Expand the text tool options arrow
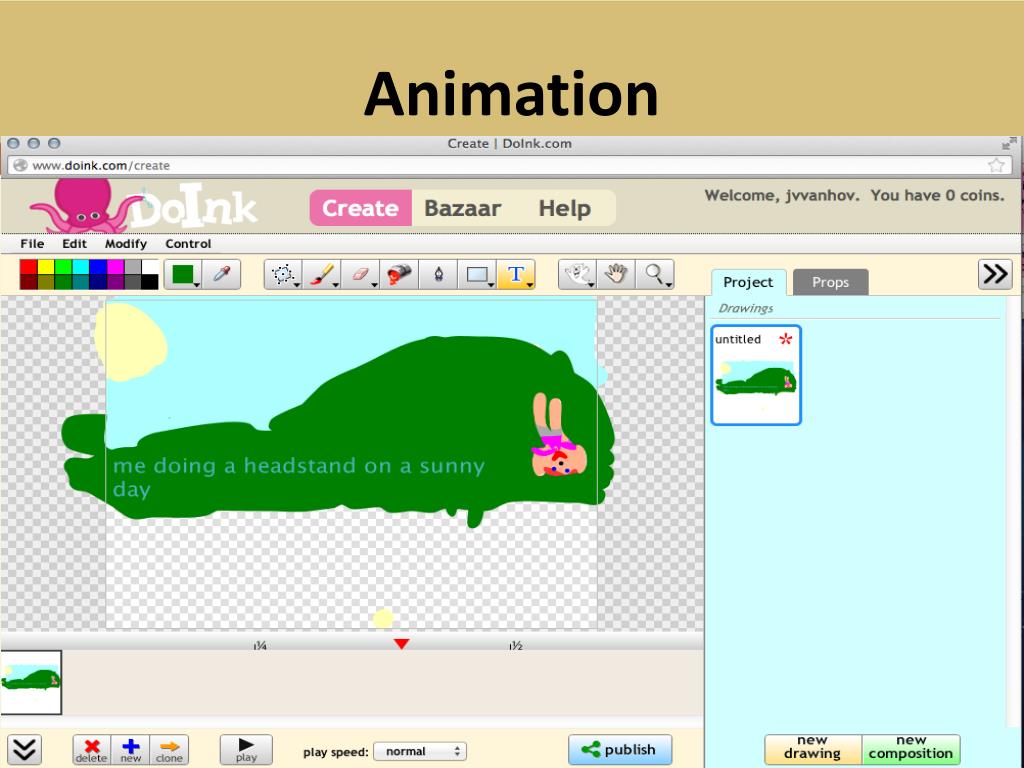 [530, 285]
